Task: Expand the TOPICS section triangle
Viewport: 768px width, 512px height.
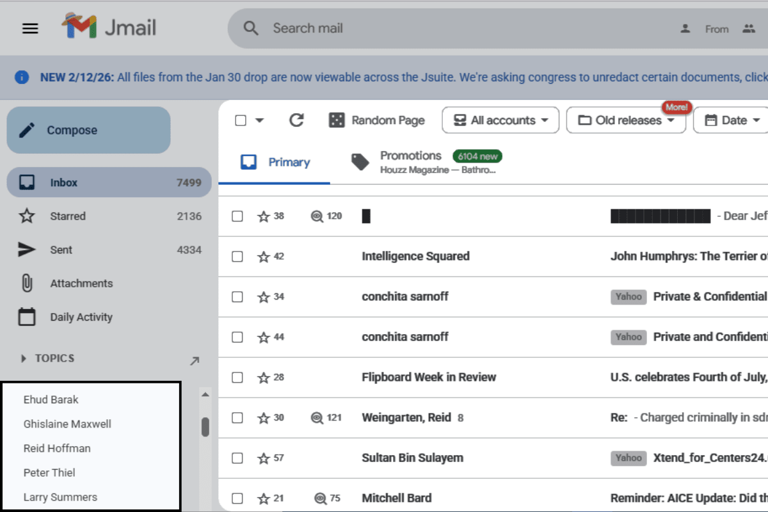Action: pos(23,359)
